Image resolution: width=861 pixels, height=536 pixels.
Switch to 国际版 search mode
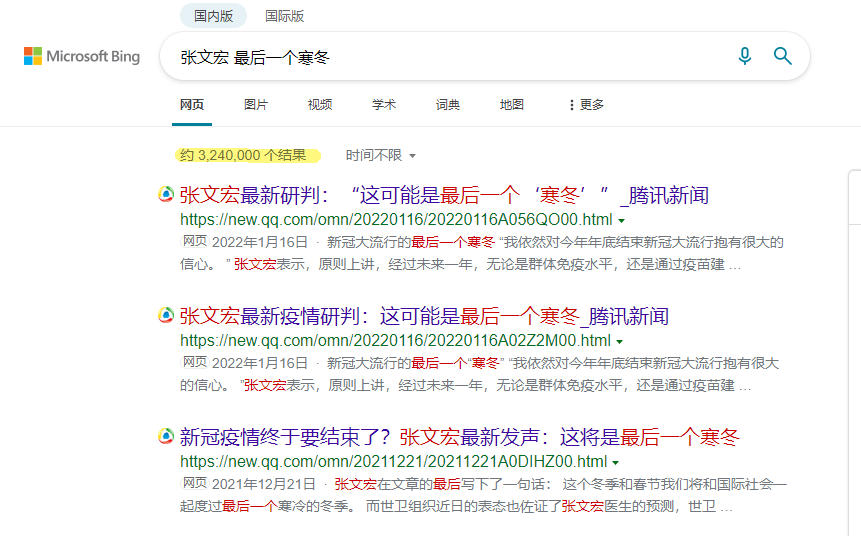click(284, 16)
